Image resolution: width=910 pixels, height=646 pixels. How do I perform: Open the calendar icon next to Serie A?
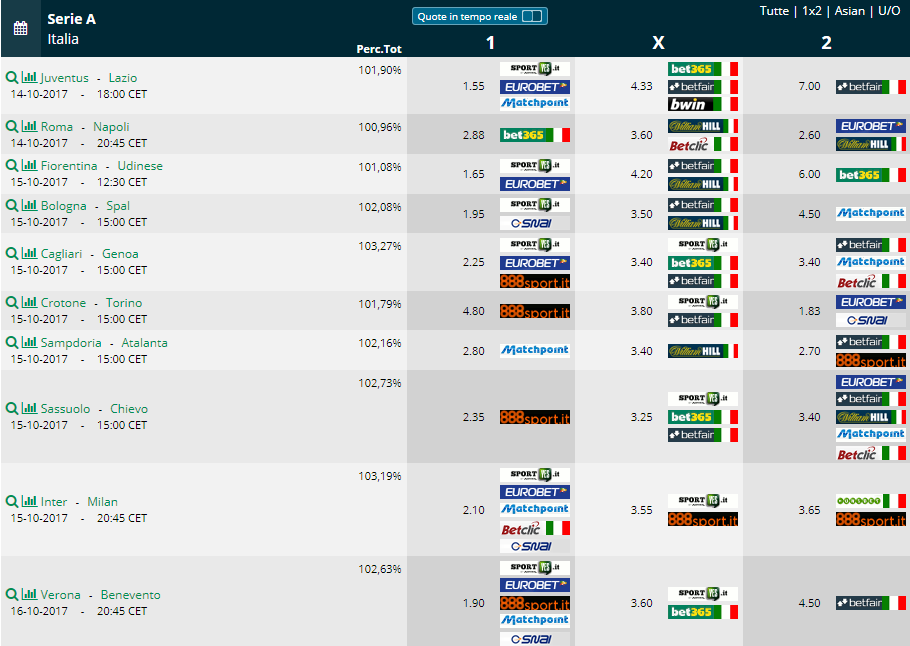[x=20, y=28]
